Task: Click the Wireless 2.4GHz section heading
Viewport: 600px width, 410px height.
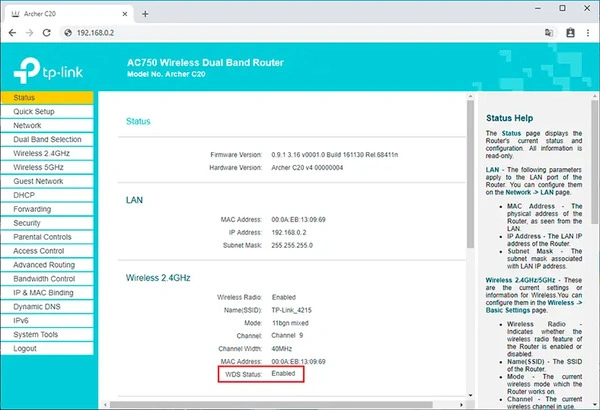Action: point(158,278)
